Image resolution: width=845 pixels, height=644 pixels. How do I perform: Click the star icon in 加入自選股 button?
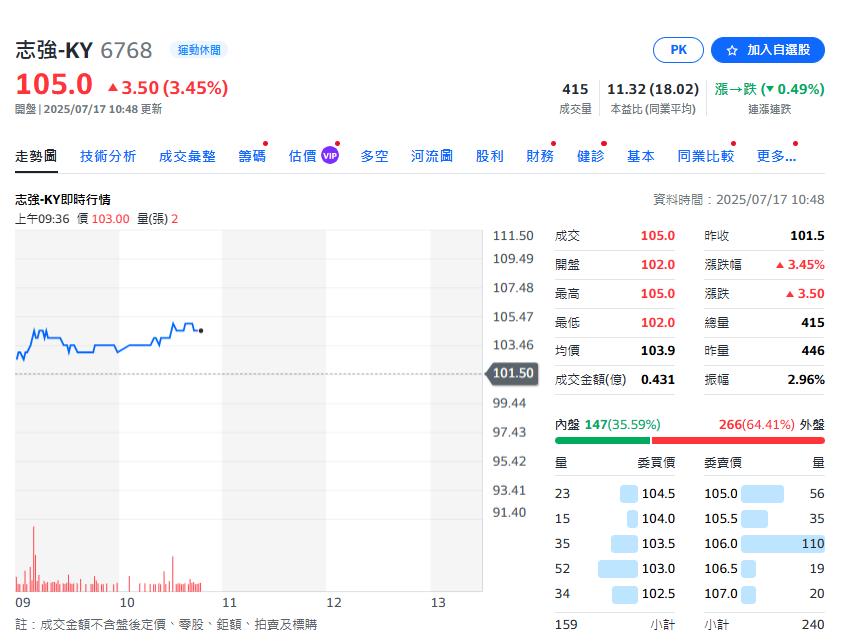[731, 51]
